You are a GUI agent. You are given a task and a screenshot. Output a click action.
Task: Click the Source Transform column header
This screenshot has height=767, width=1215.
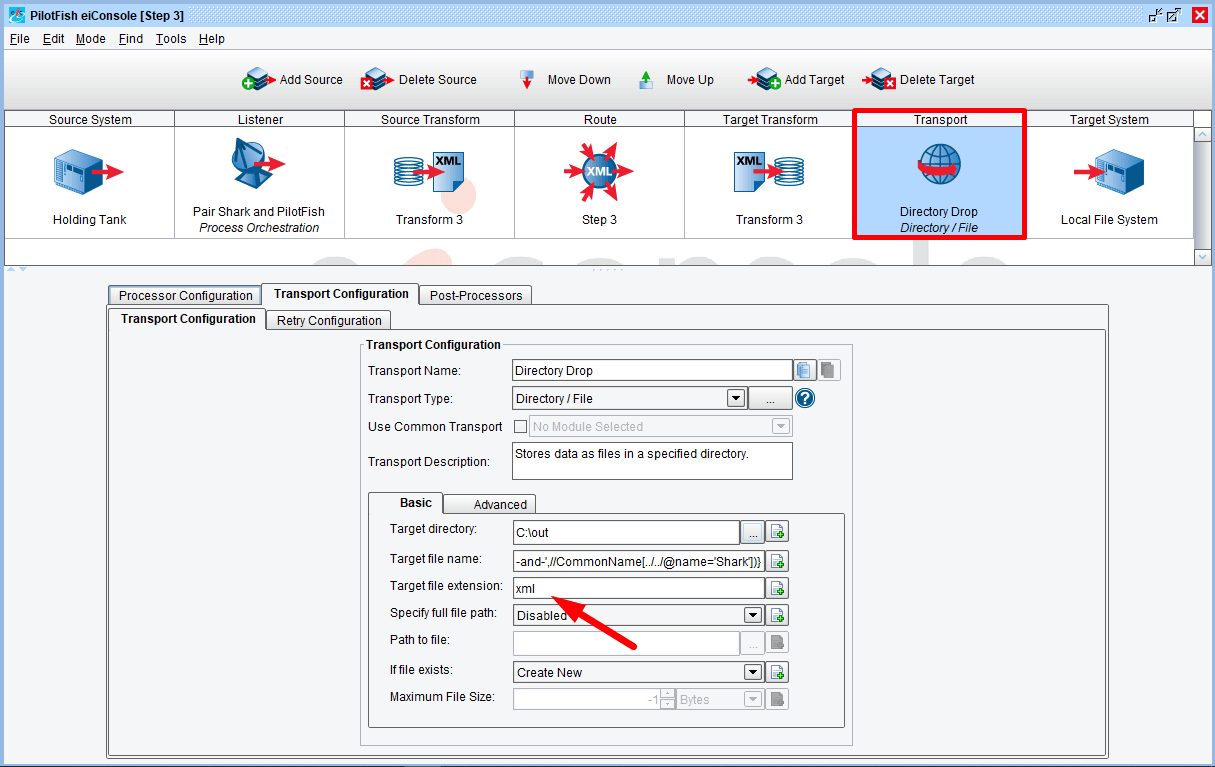(430, 119)
